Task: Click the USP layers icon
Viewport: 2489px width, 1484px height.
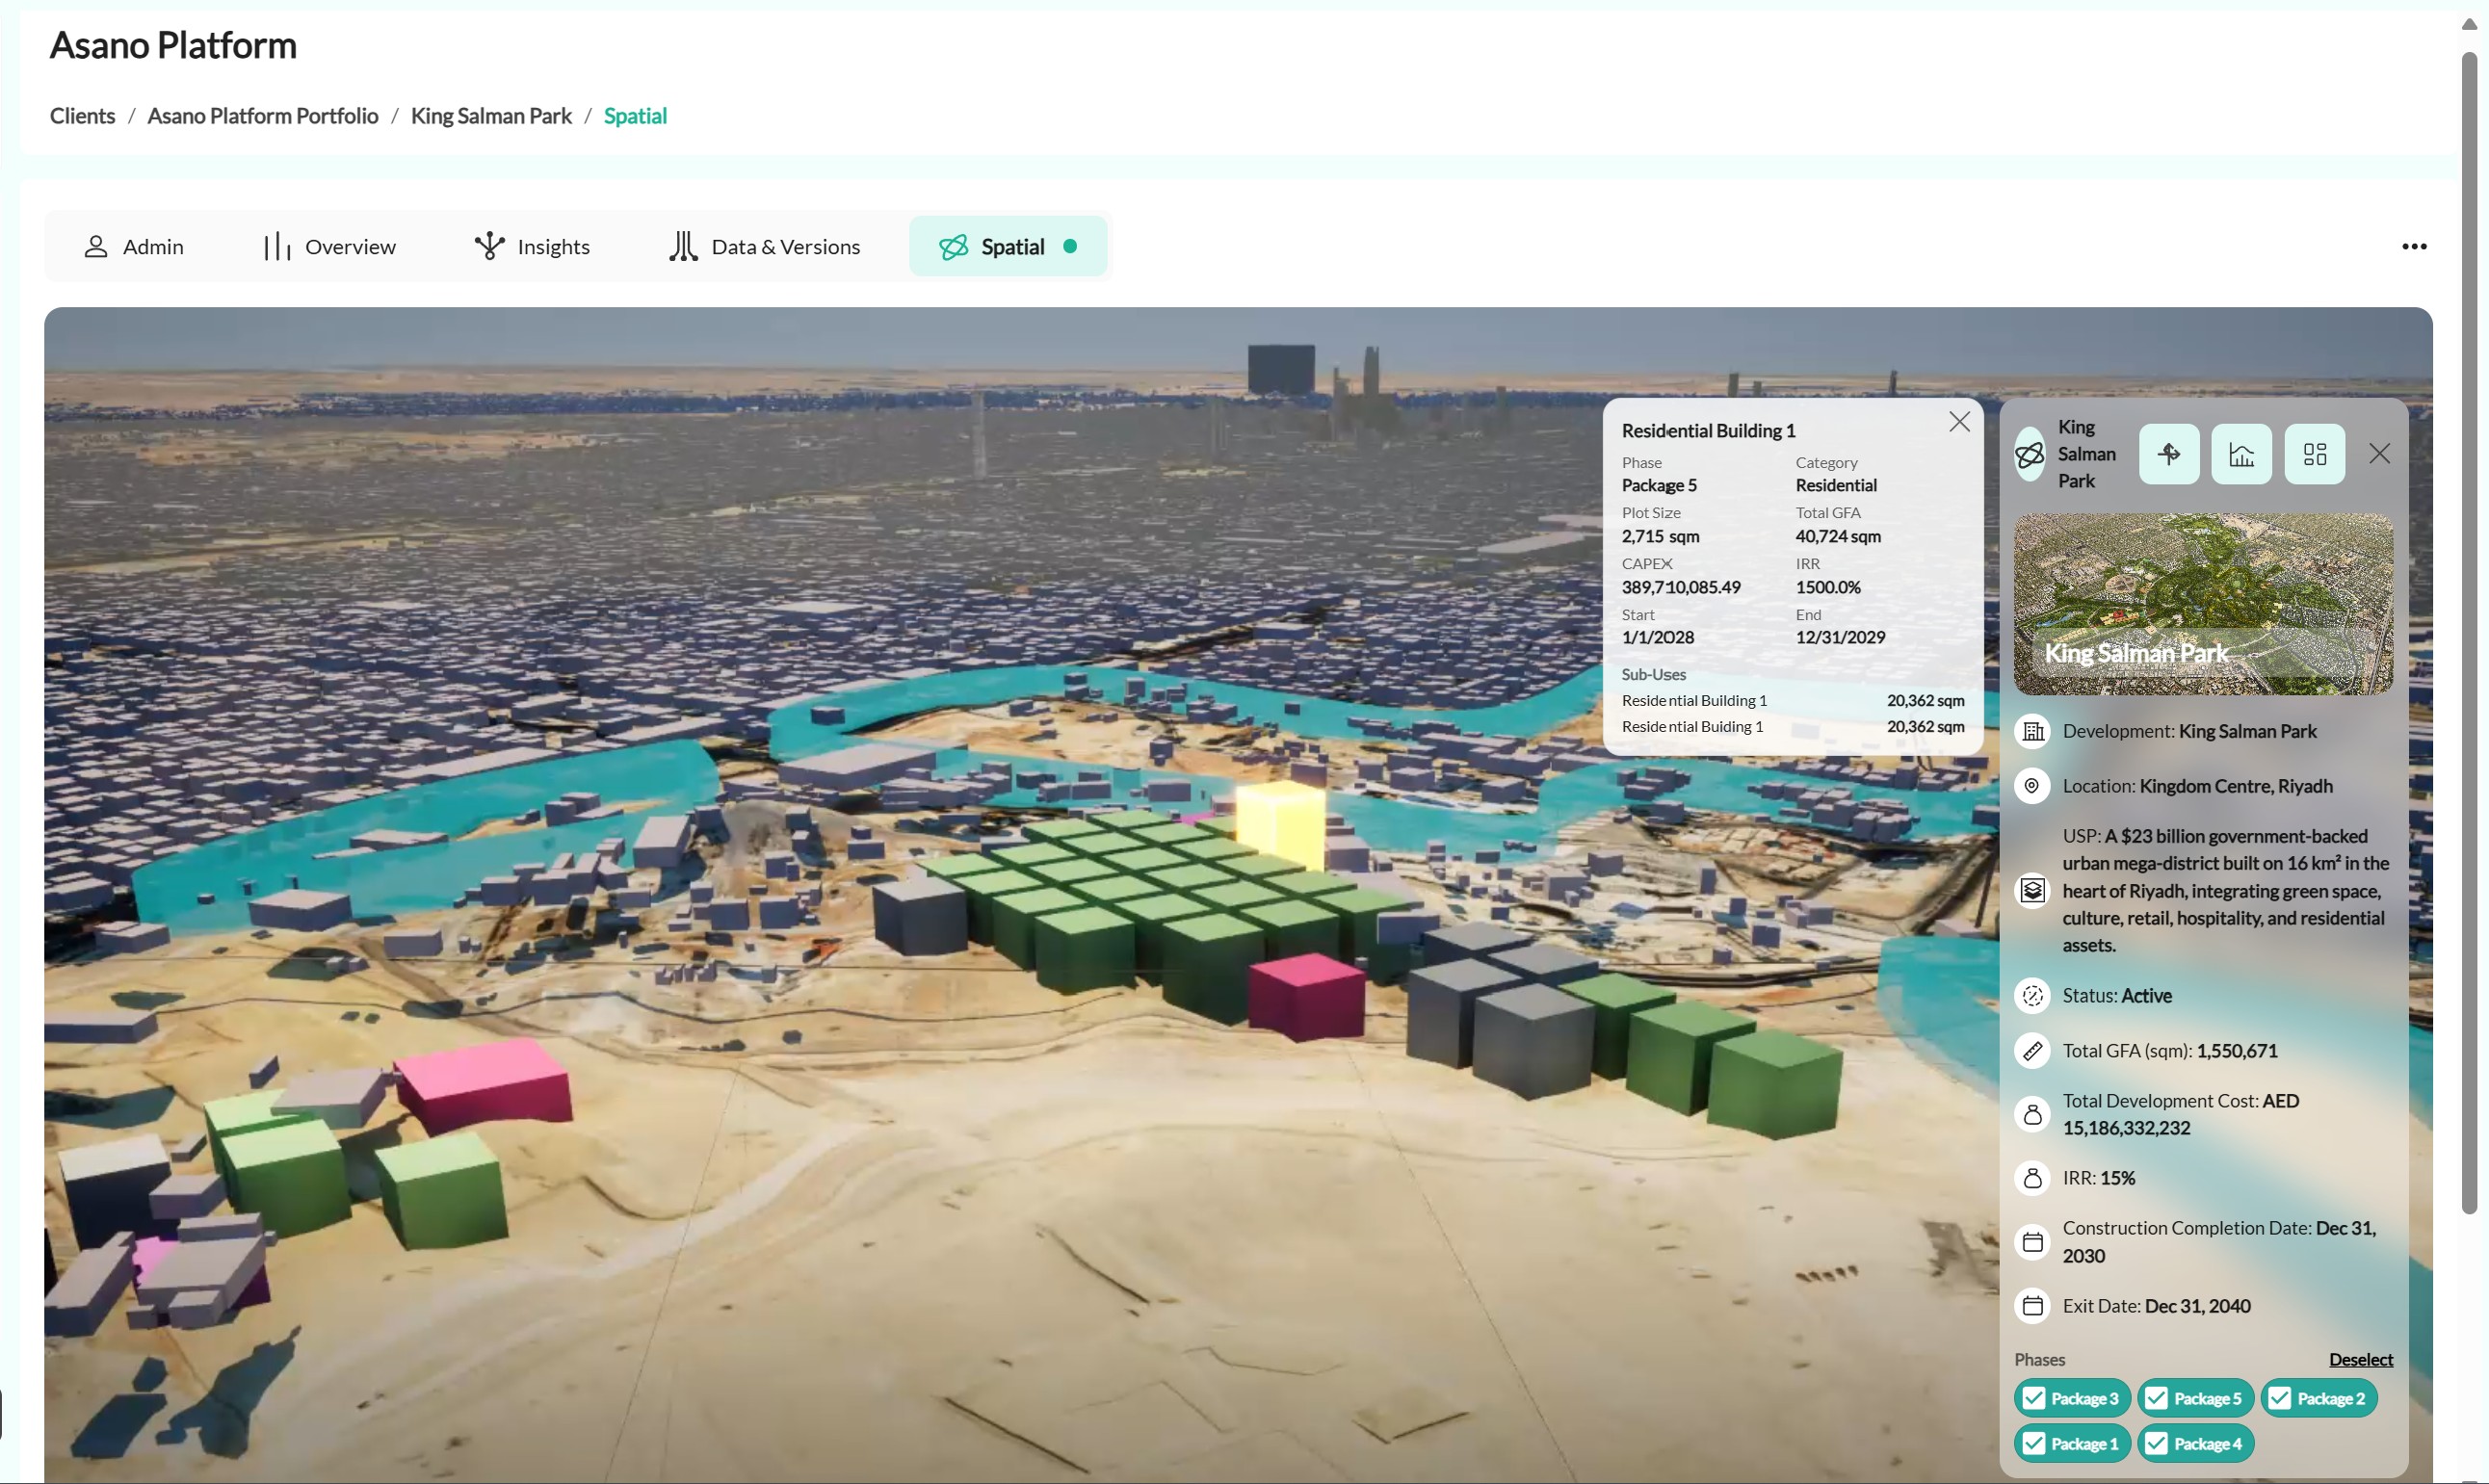Action: tap(2032, 890)
